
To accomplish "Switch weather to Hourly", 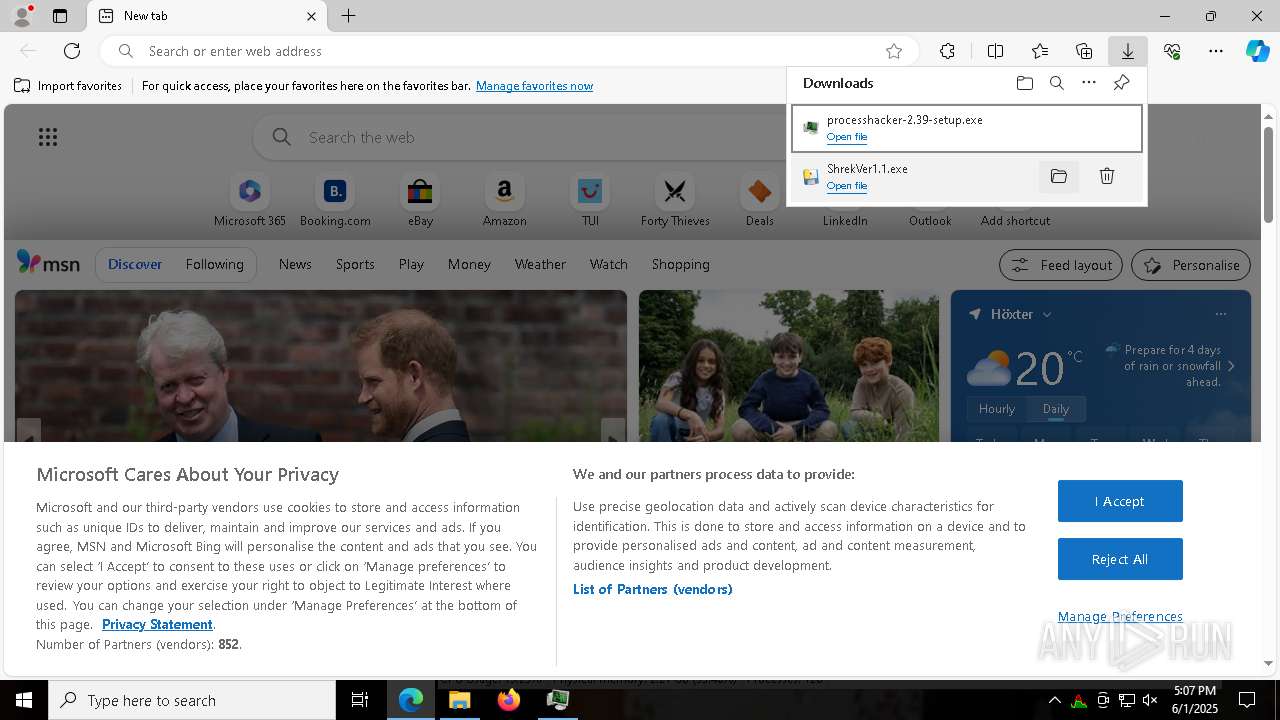I will [996, 409].
